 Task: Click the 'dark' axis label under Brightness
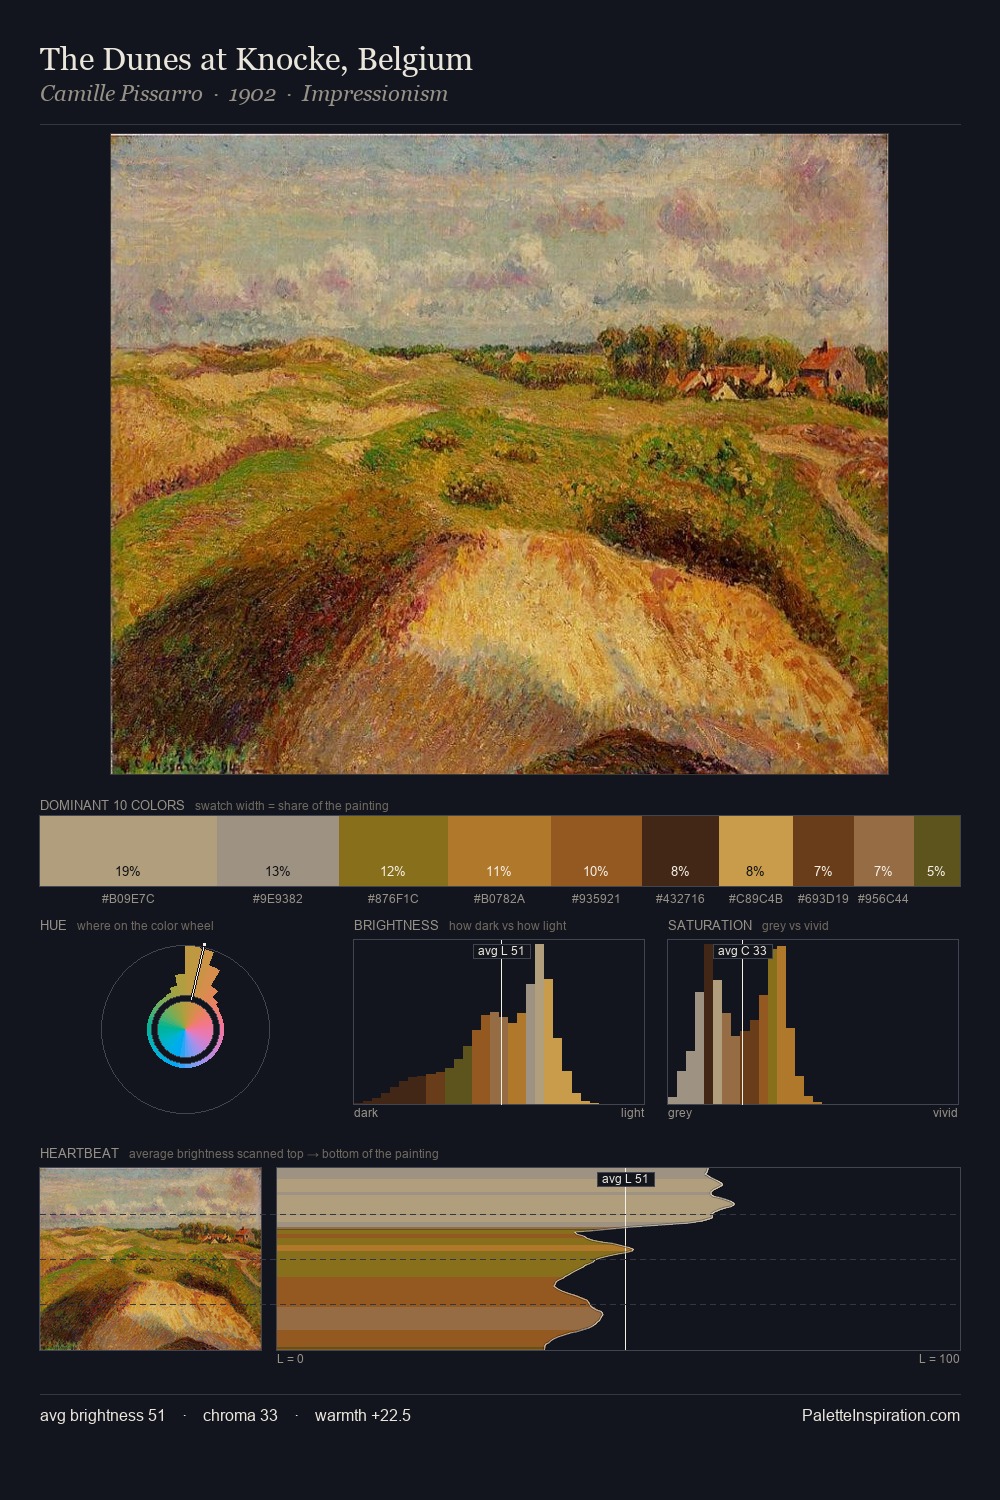coord(366,1113)
